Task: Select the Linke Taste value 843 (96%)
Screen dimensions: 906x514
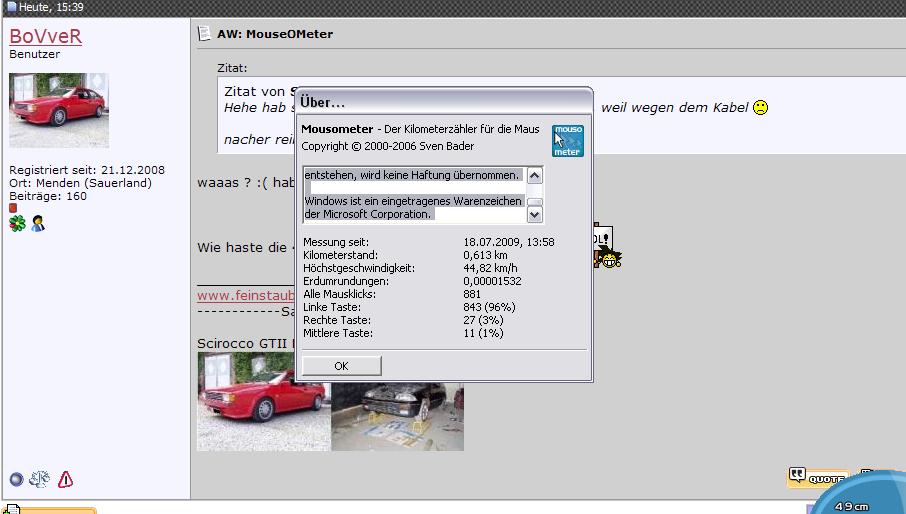Action: 489,307
